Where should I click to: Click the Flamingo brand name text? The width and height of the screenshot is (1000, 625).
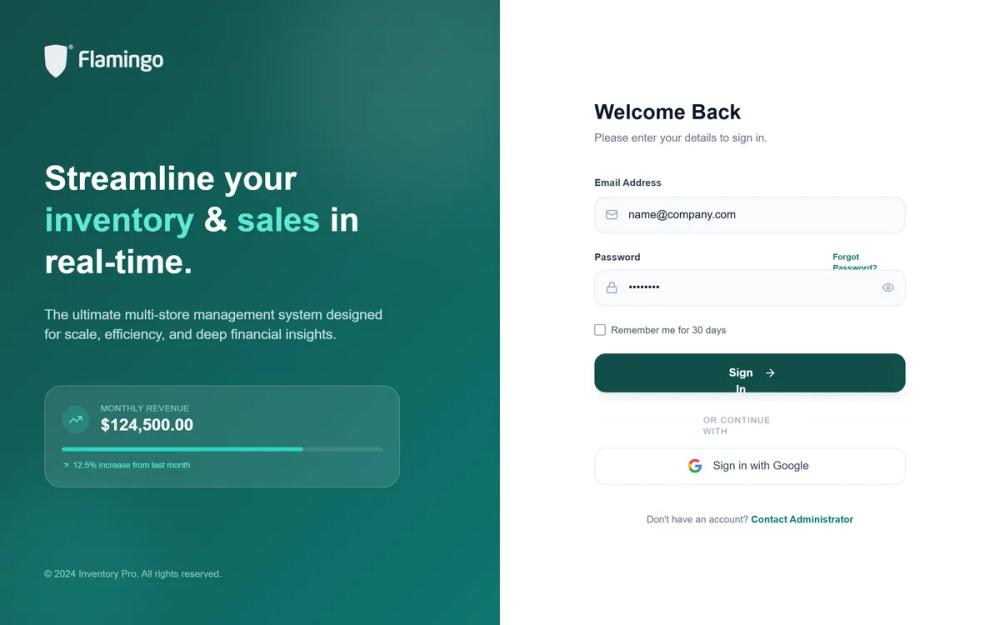point(121,61)
